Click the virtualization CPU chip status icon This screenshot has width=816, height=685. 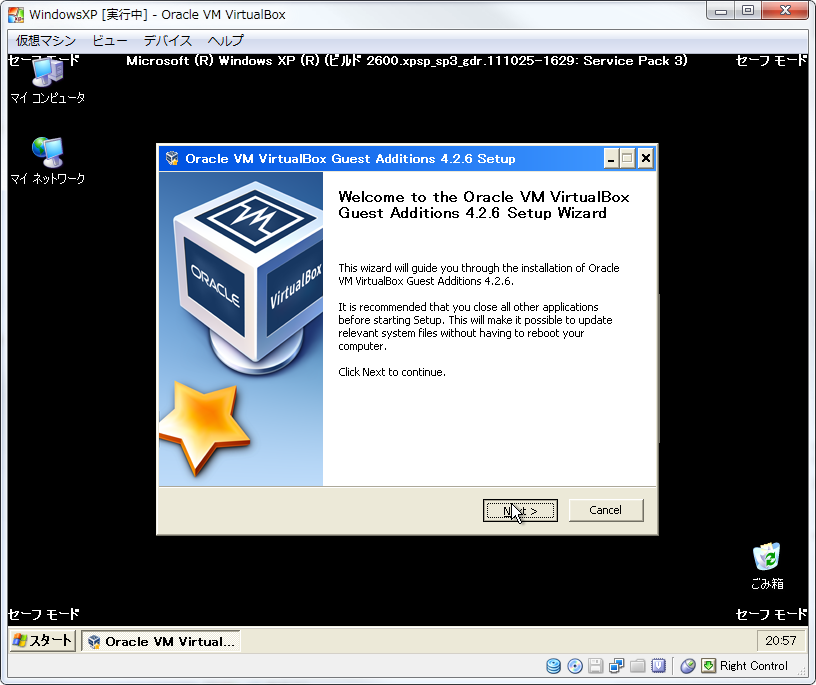coord(659,666)
